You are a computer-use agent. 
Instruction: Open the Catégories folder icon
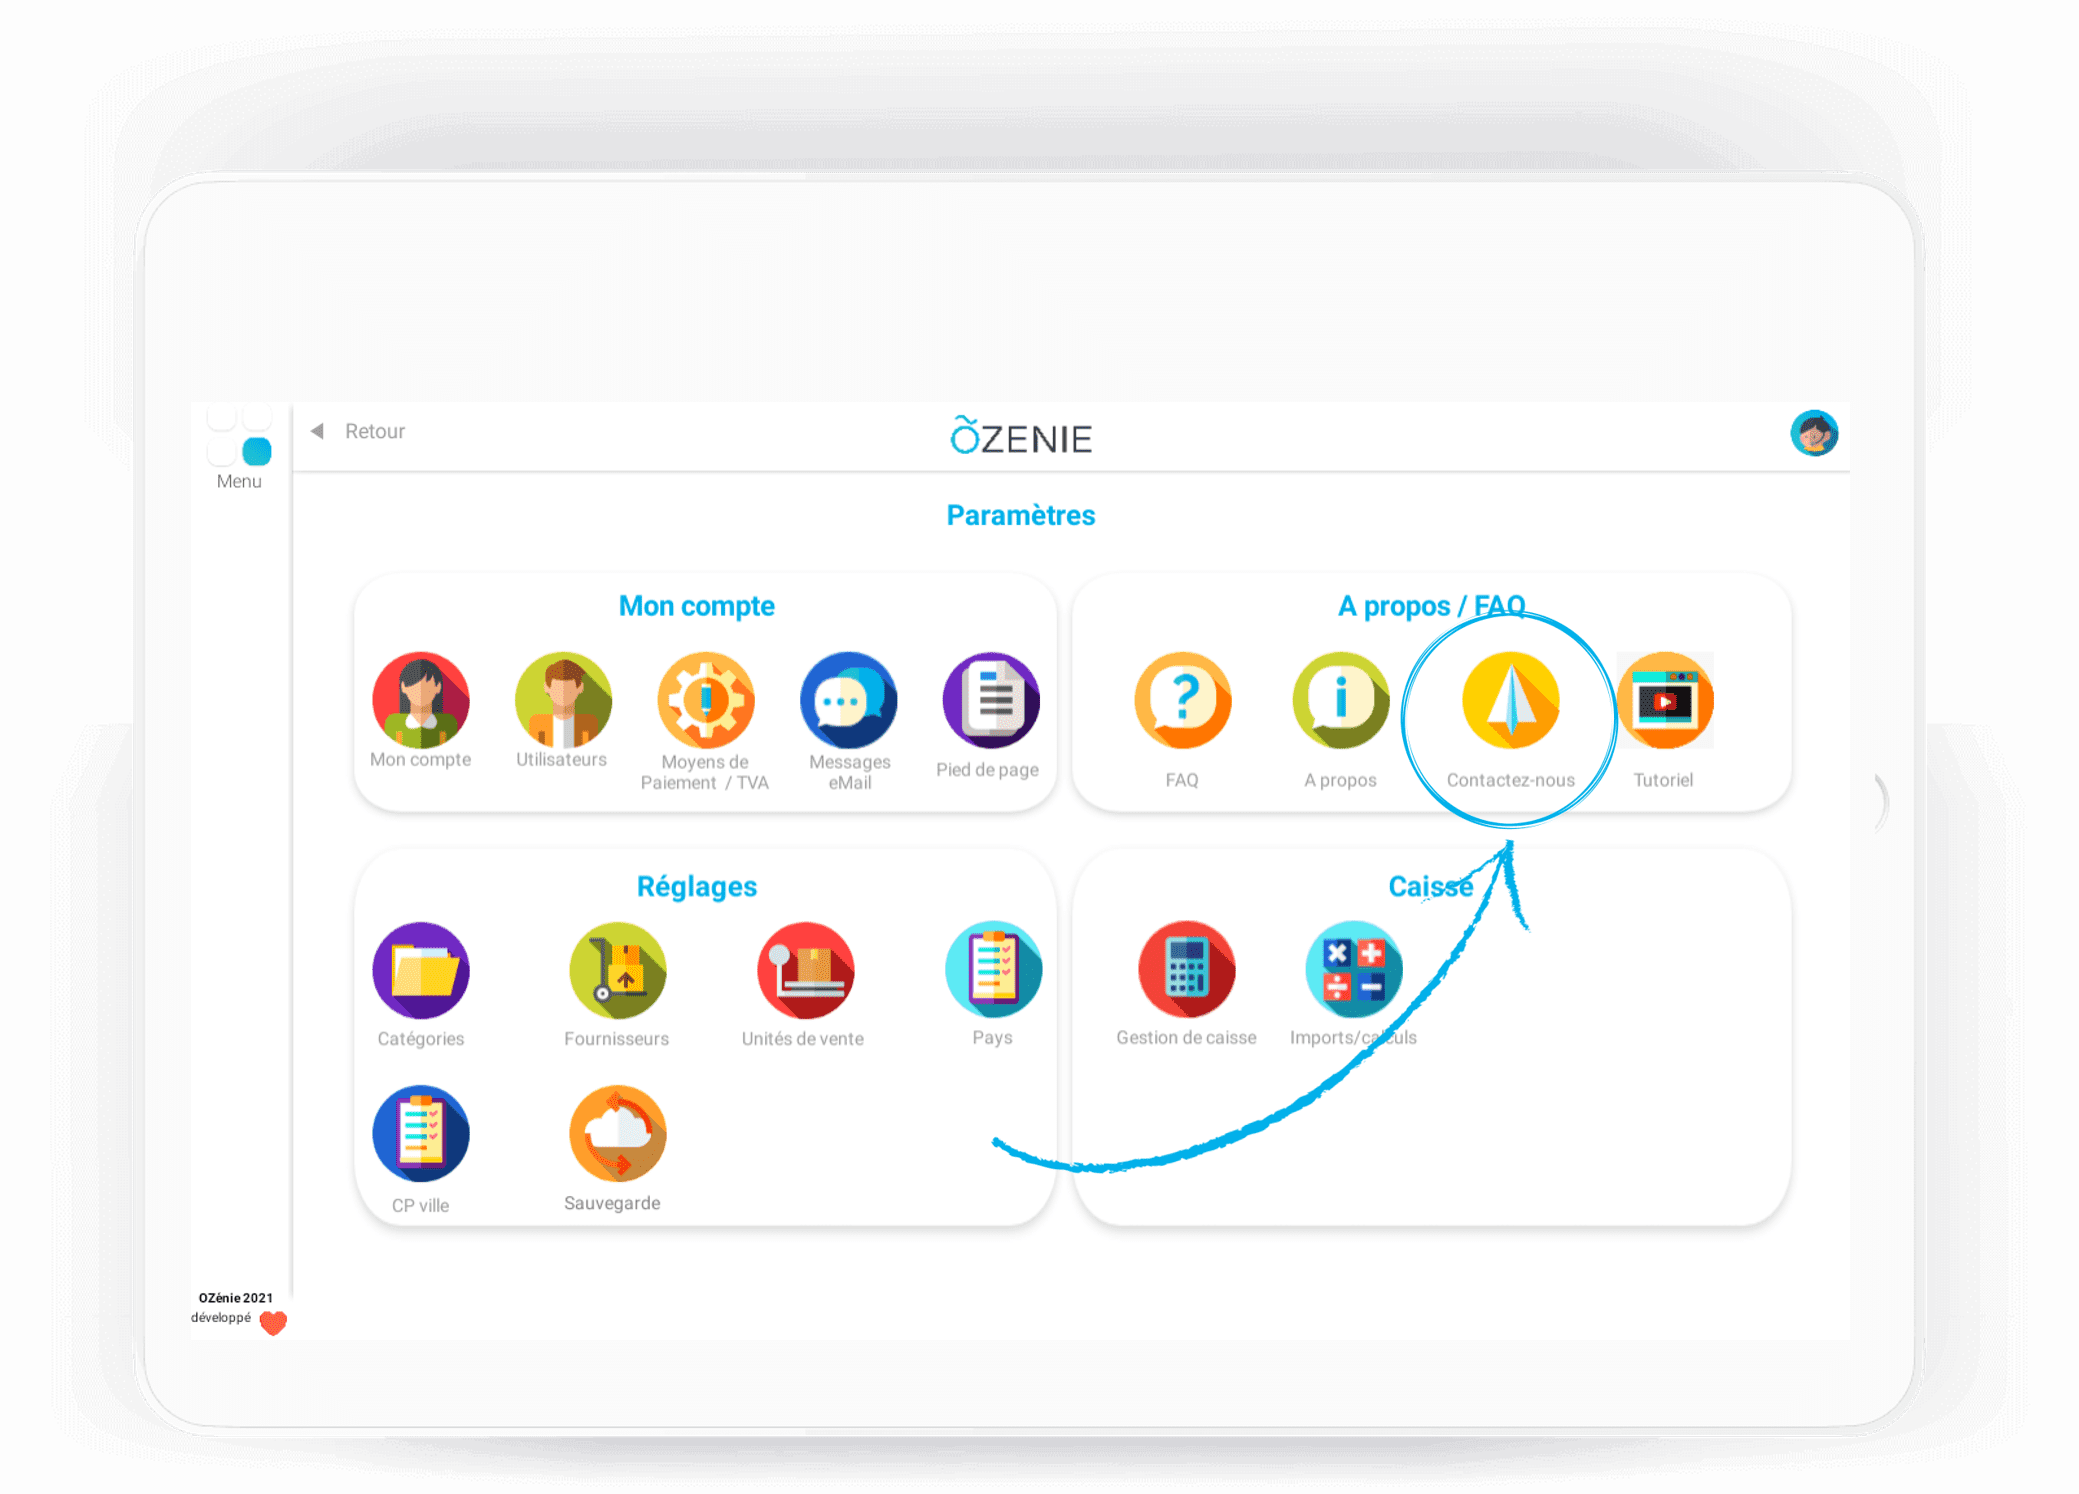(421, 970)
